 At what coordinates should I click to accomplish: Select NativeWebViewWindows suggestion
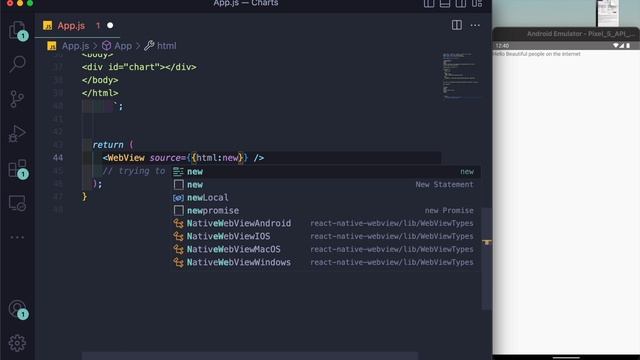pyautogui.click(x=325, y=262)
